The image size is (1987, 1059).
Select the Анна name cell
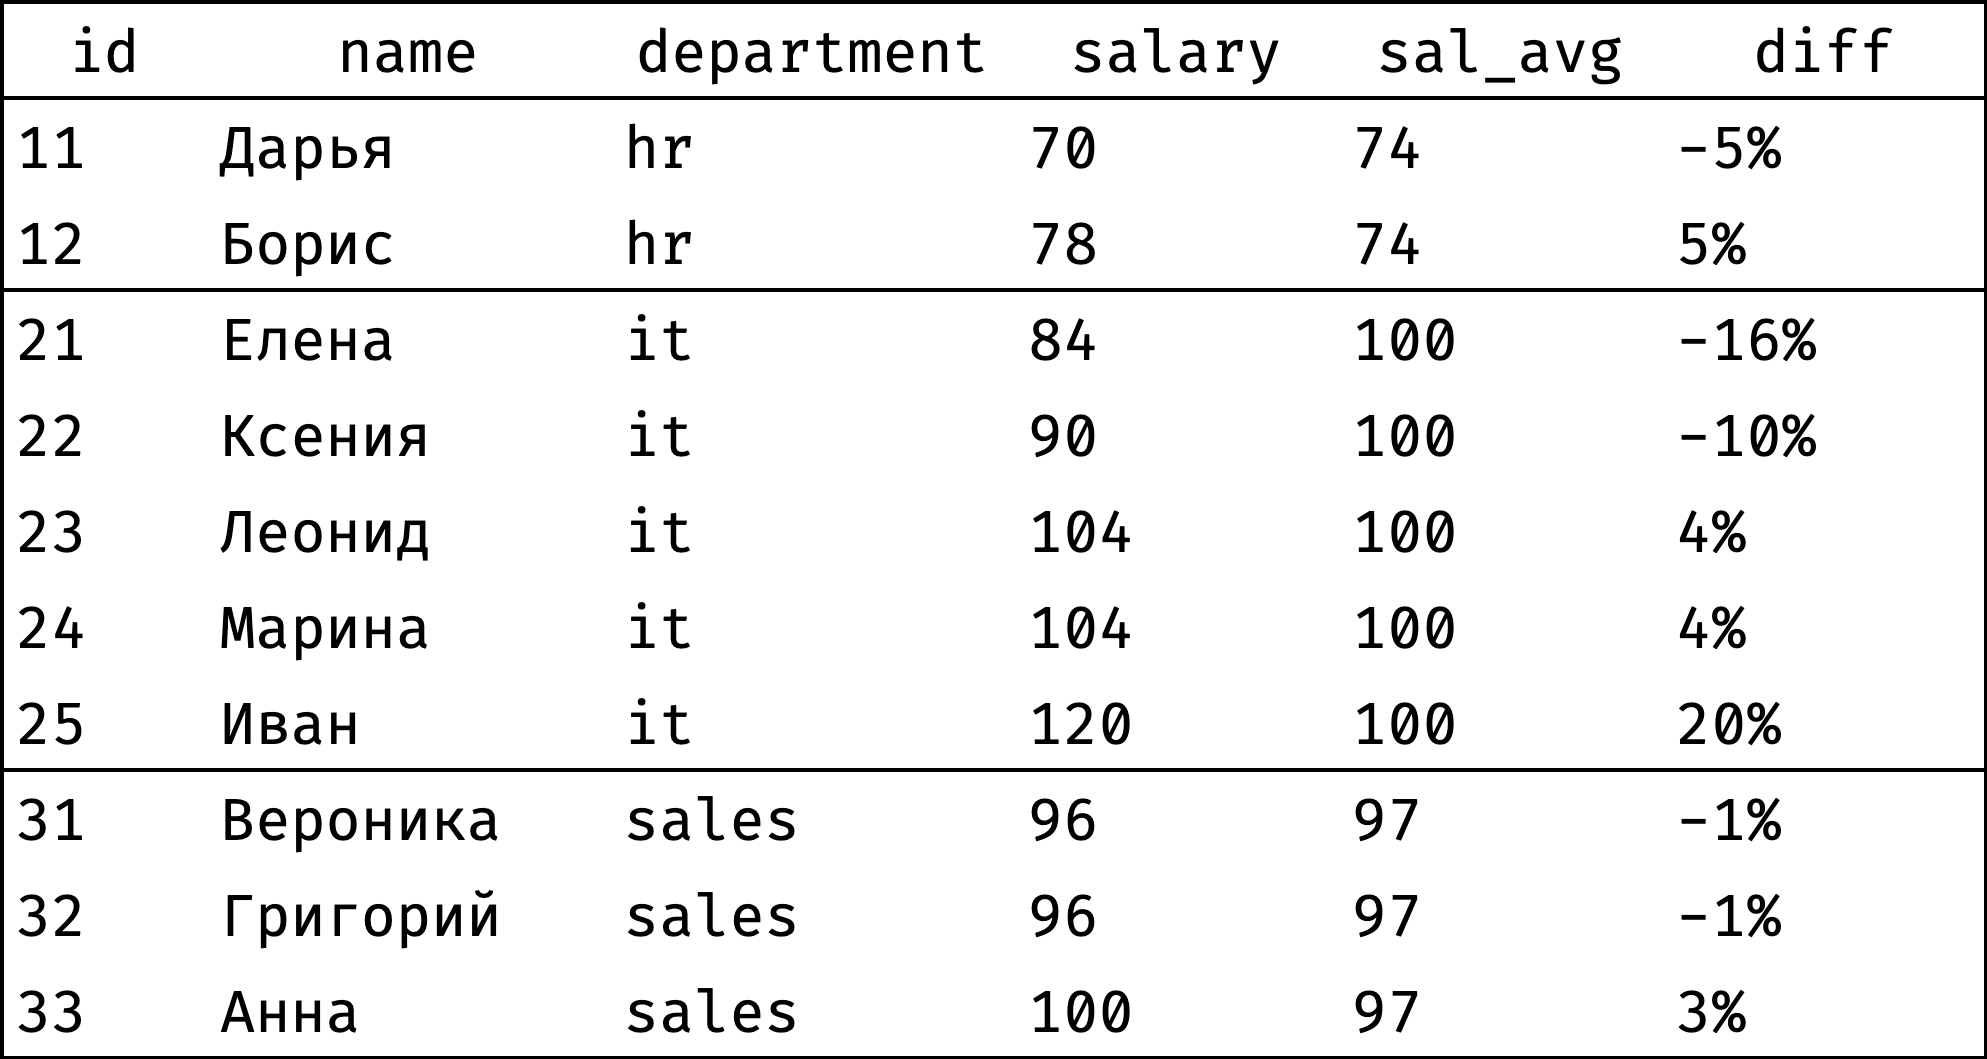pos(290,1013)
